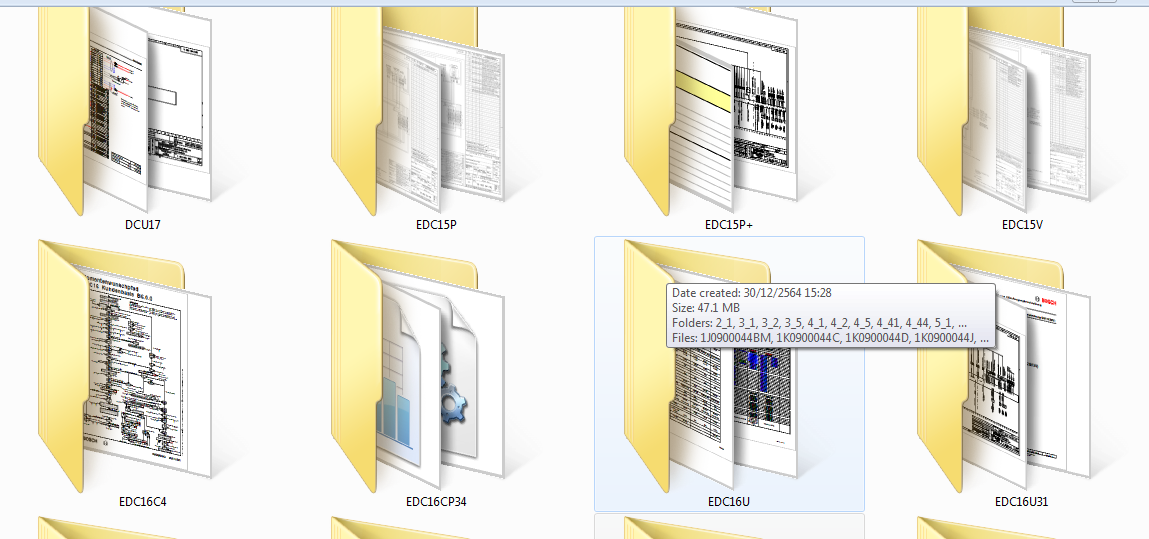
Task: Click the EDC15V folder name
Action: point(1022,225)
